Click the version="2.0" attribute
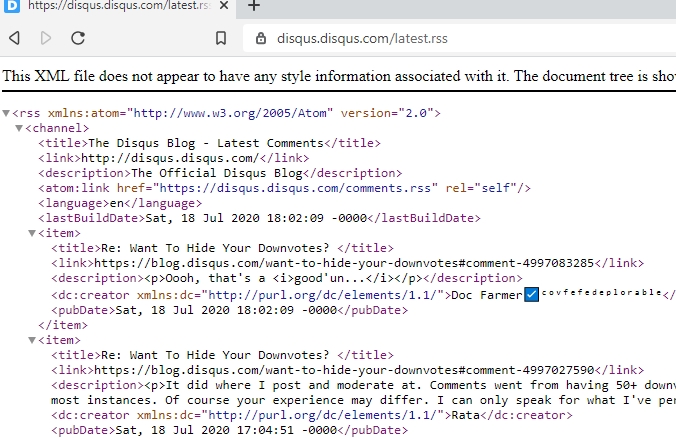Image resolution: width=676 pixels, height=439 pixels. tap(387, 113)
